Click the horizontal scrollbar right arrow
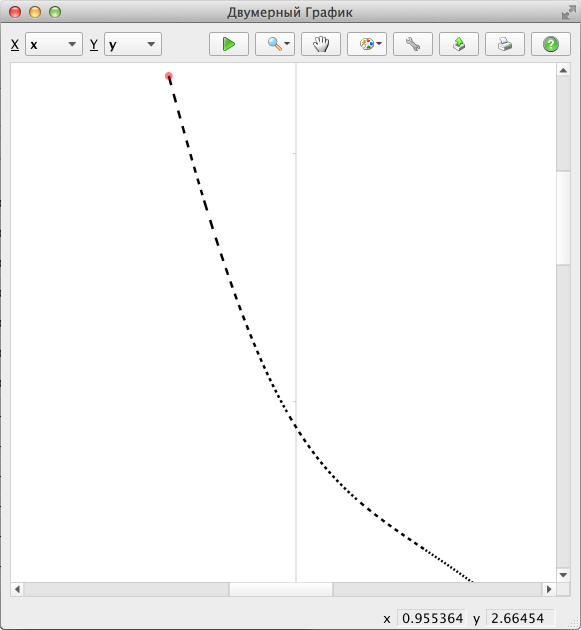This screenshot has height=630, width=581. point(549,589)
